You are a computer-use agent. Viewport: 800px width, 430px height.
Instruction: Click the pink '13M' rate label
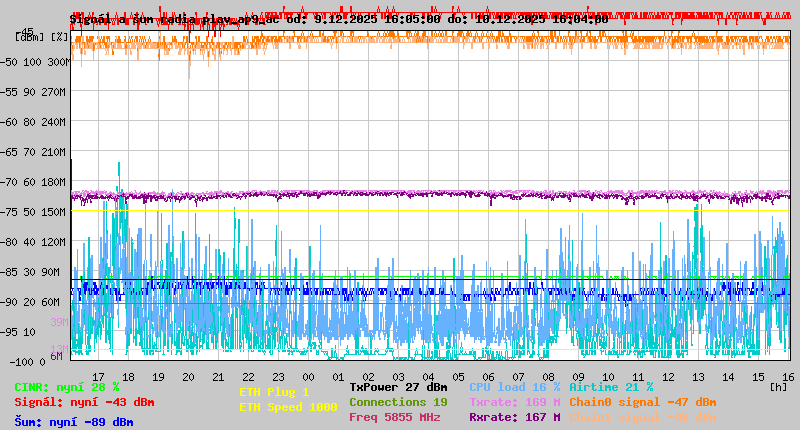pyautogui.click(x=59, y=349)
